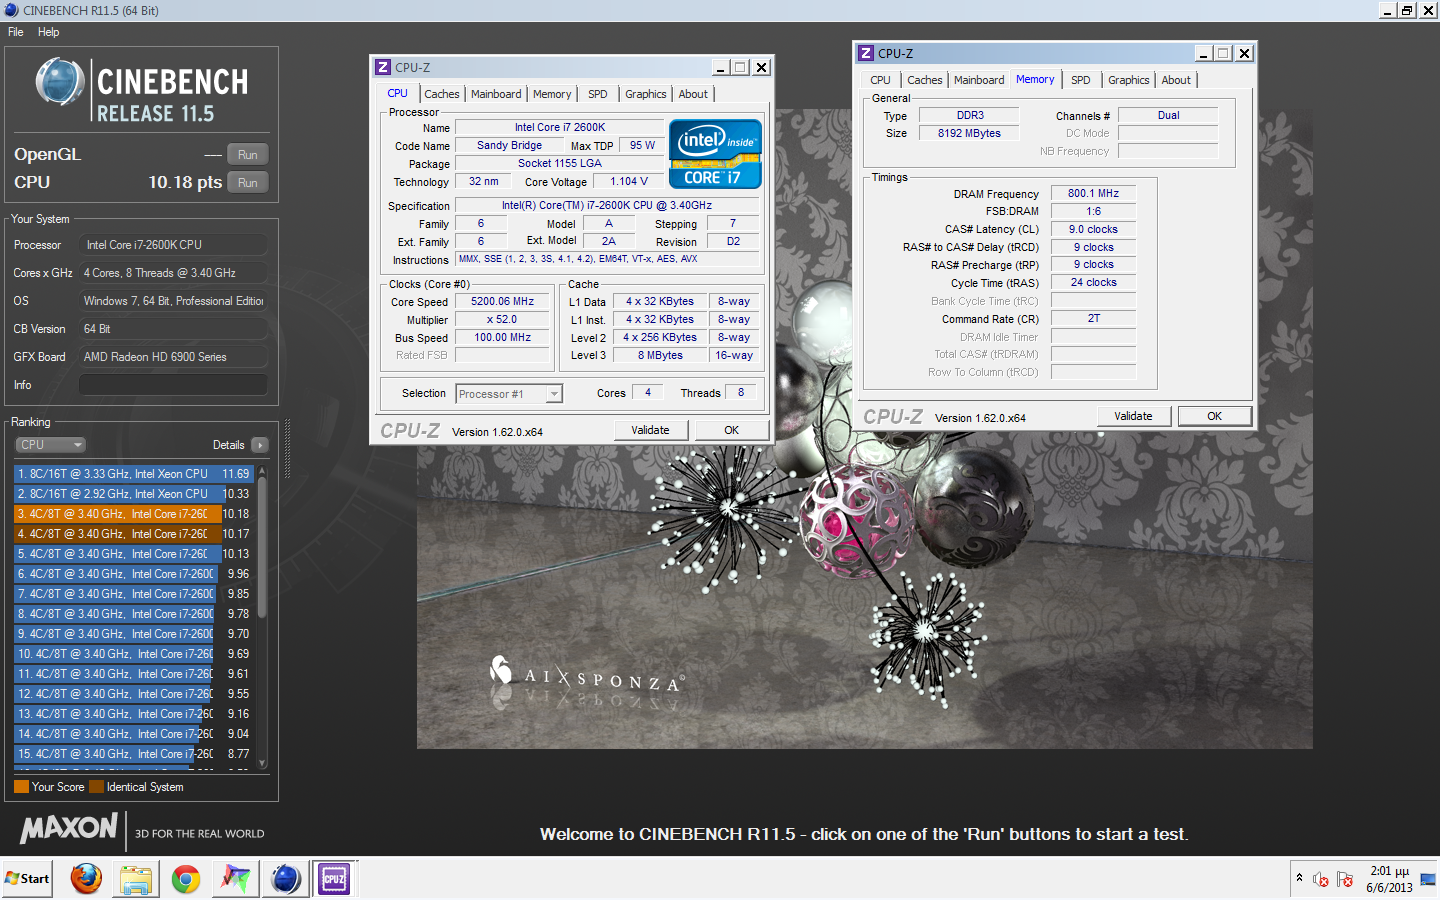Launch Google Chrome from taskbar
Screen dimensions: 1440x901
tap(185, 879)
